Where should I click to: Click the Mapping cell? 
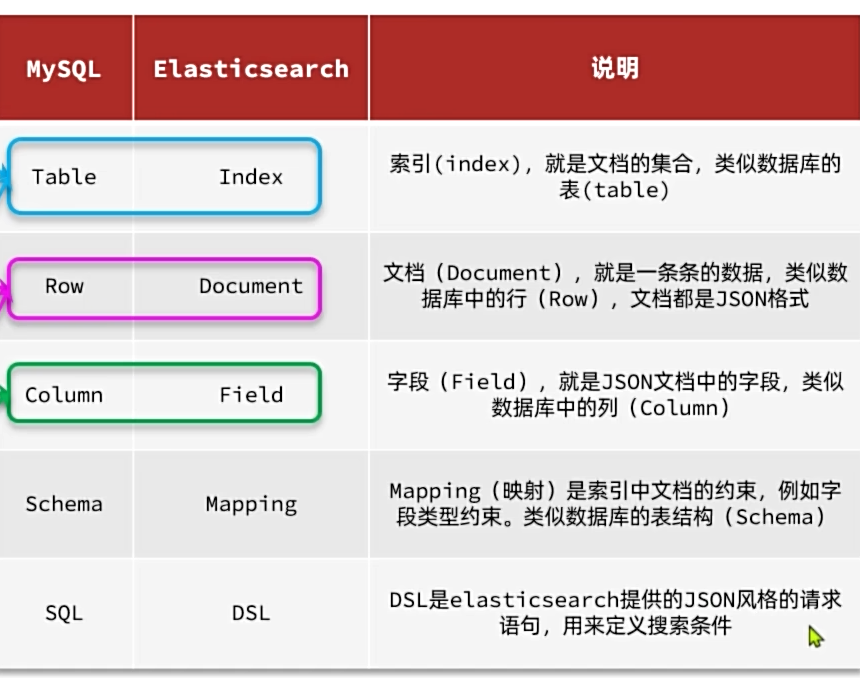(x=251, y=504)
